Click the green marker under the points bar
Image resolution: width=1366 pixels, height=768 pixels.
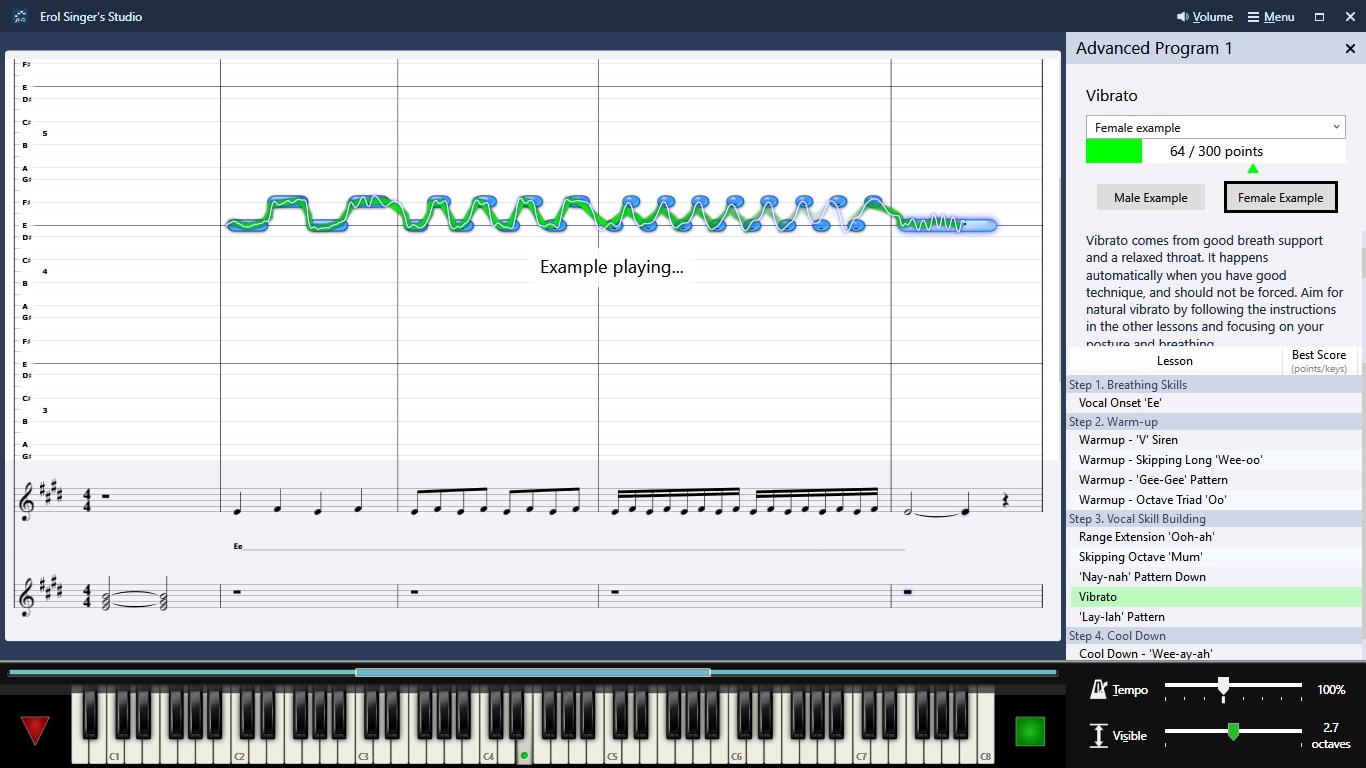tap(1253, 168)
